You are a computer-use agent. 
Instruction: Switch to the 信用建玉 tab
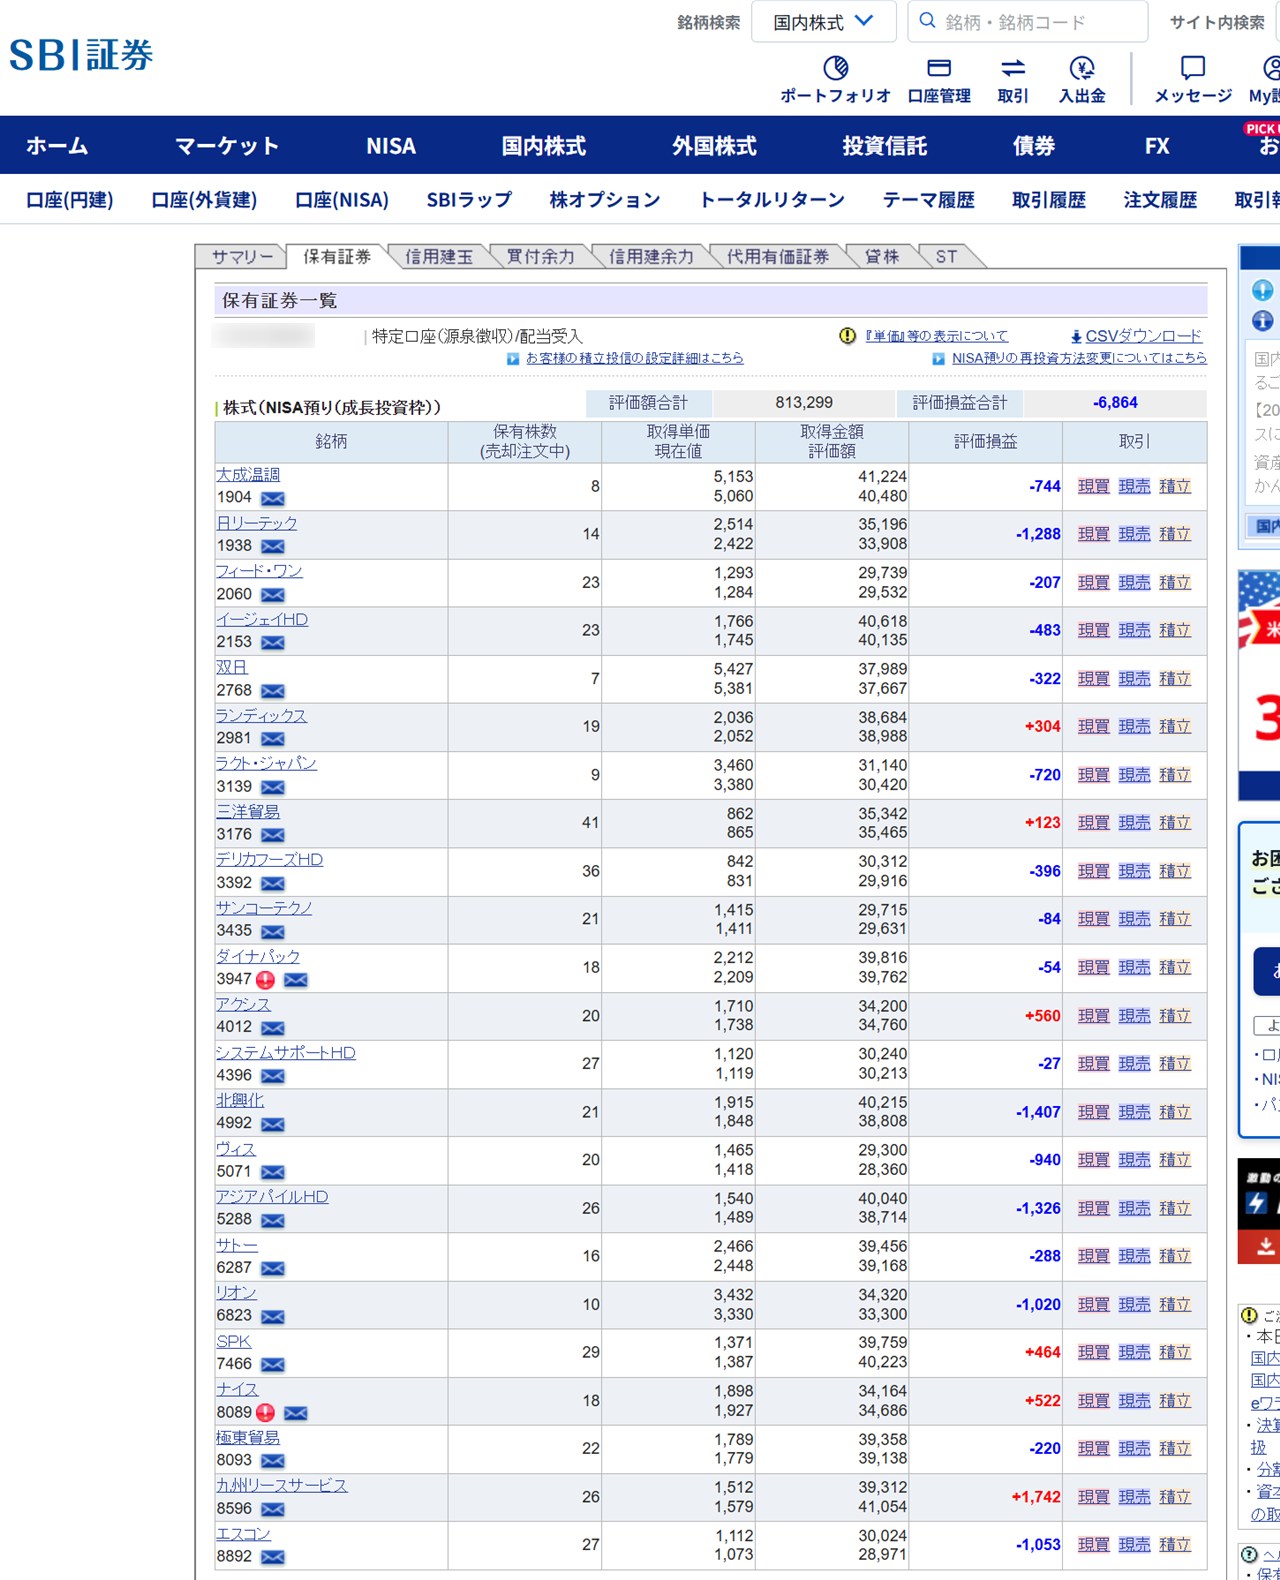click(439, 257)
